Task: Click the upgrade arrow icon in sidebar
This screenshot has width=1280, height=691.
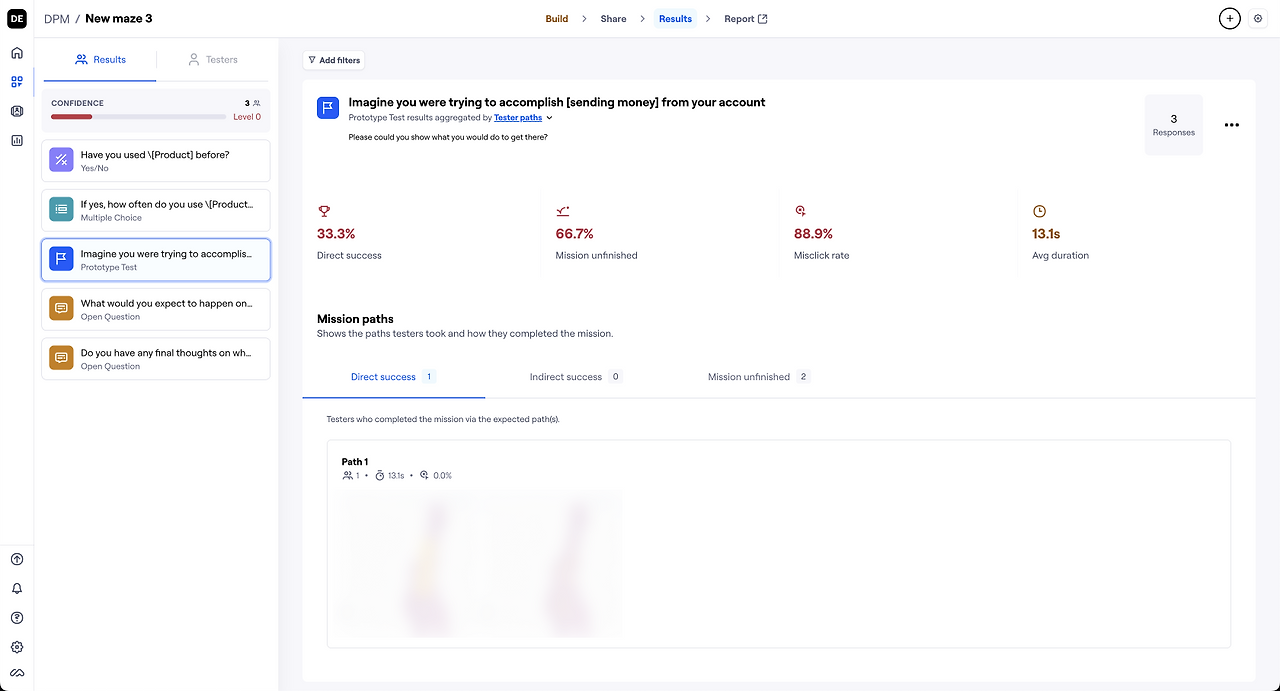Action: pos(16,560)
